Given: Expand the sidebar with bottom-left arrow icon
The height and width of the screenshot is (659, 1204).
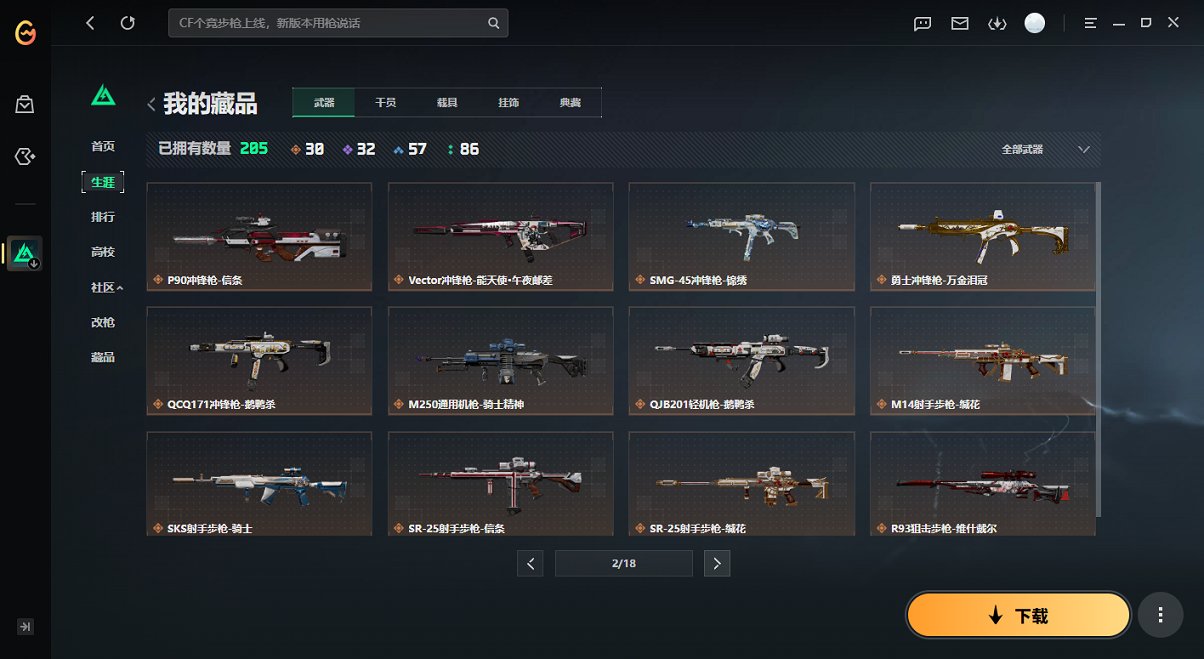Looking at the screenshot, I should coord(26,627).
